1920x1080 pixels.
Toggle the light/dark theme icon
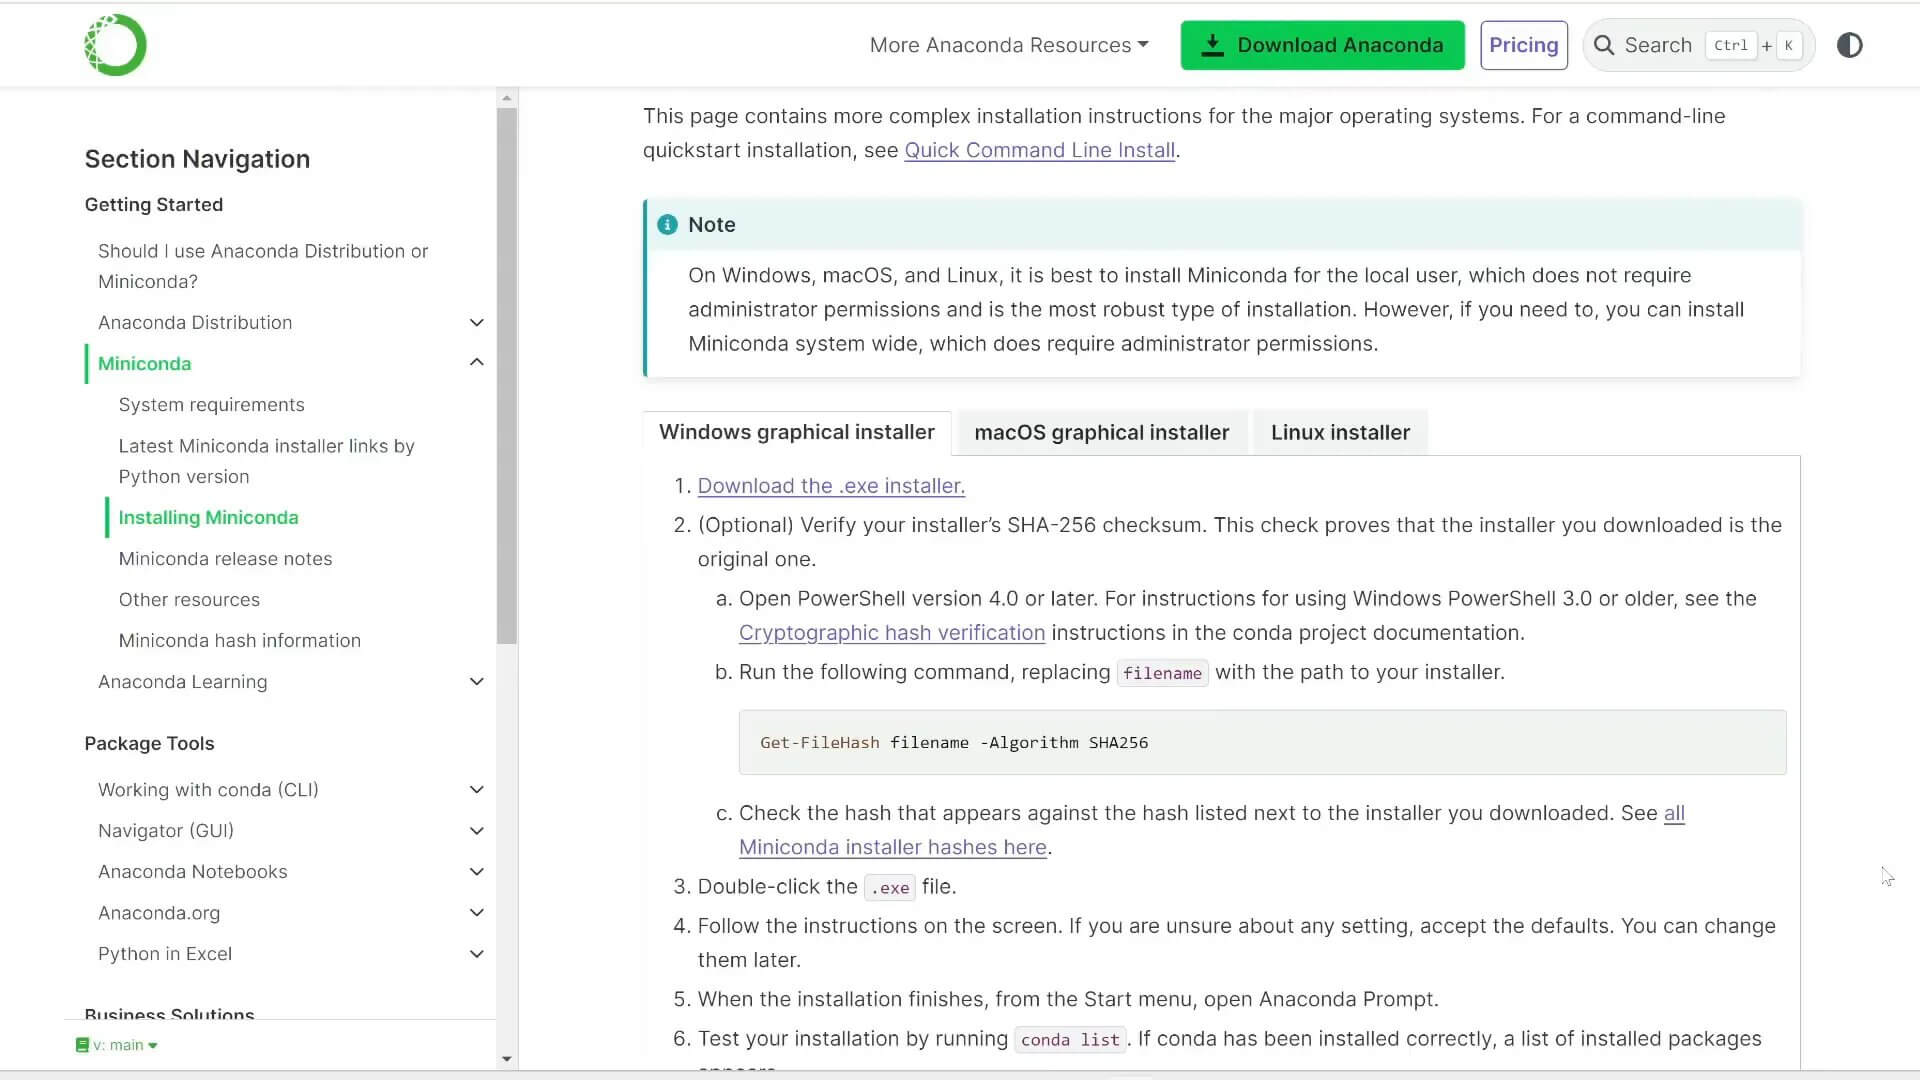tap(1849, 45)
